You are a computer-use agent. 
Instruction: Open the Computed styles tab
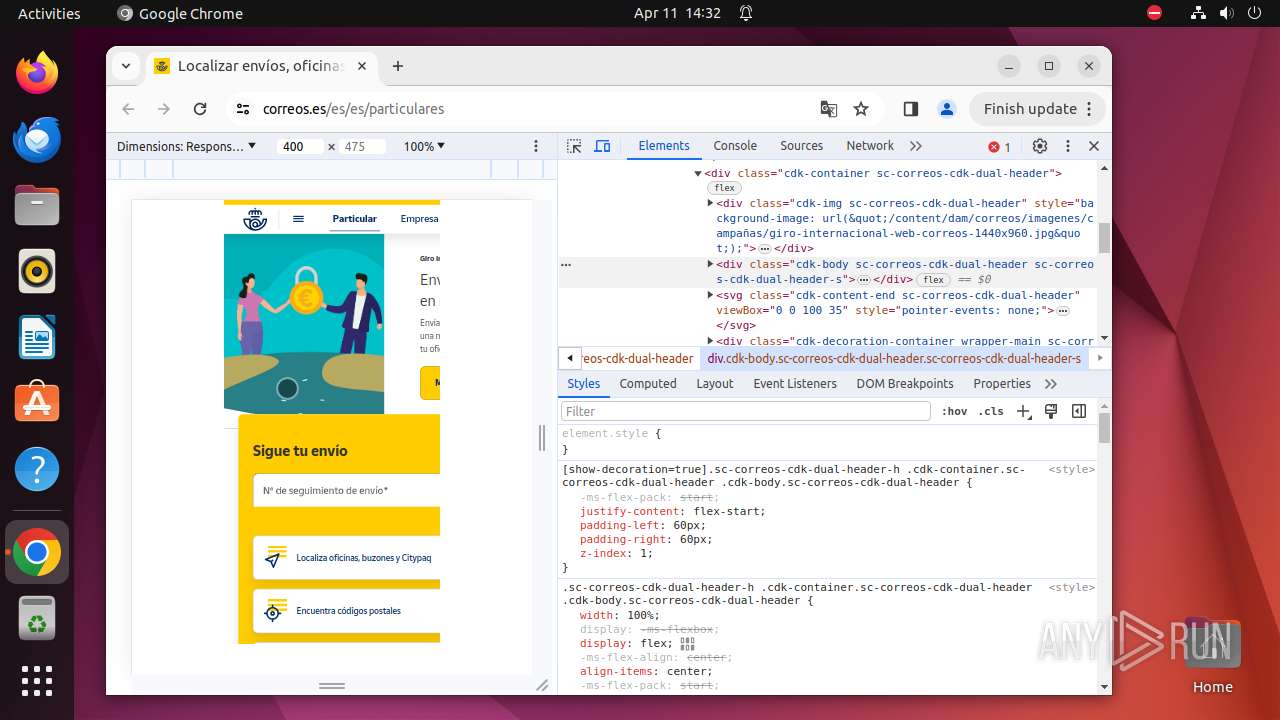tap(648, 384)
